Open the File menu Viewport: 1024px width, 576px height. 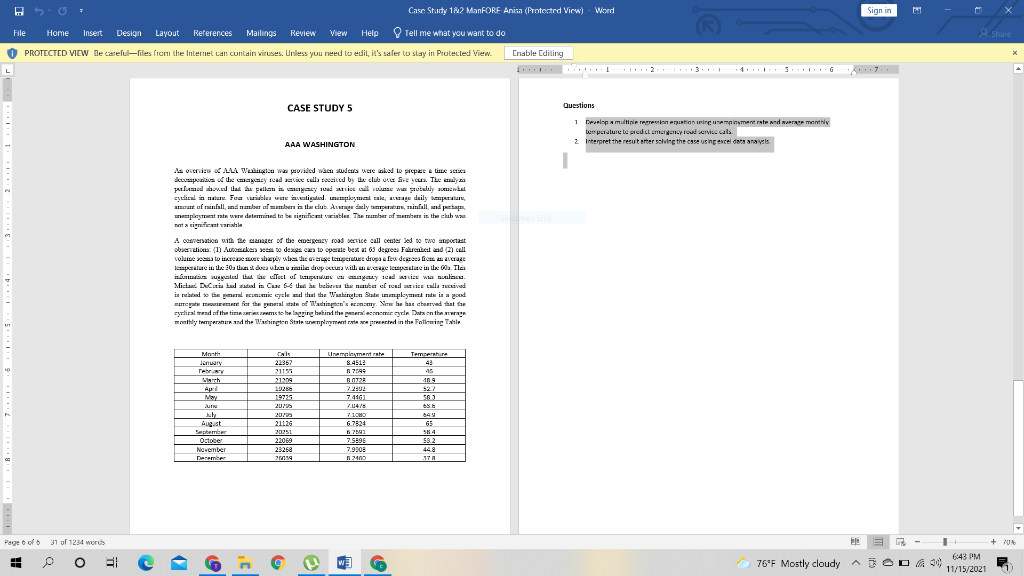pos(17,32)
